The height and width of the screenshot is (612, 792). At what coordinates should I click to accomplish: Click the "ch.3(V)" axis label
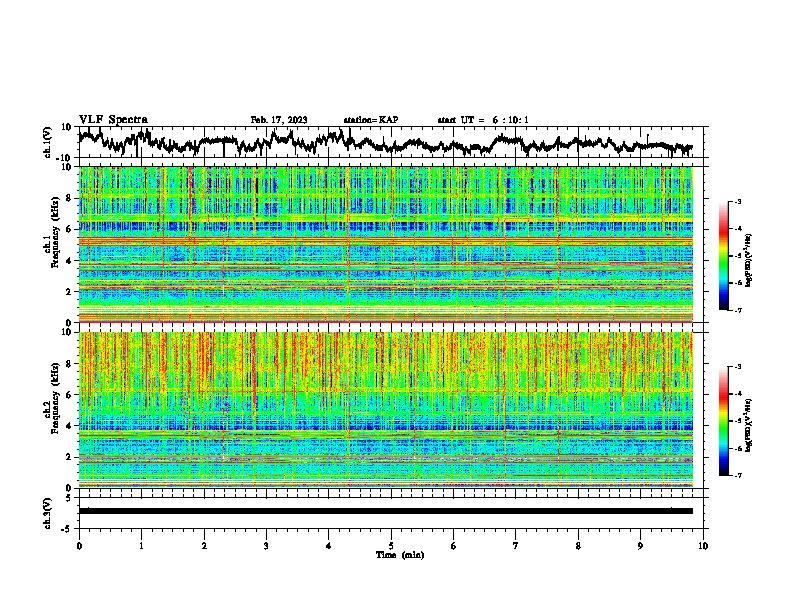click(x=47, y=514)
